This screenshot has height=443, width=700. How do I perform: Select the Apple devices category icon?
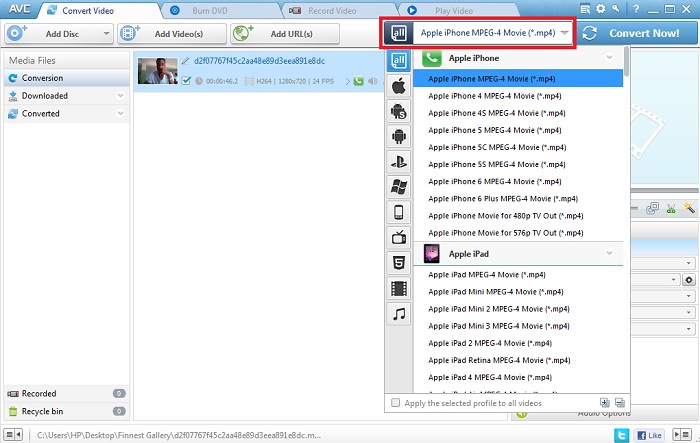(x=399, y=85)
